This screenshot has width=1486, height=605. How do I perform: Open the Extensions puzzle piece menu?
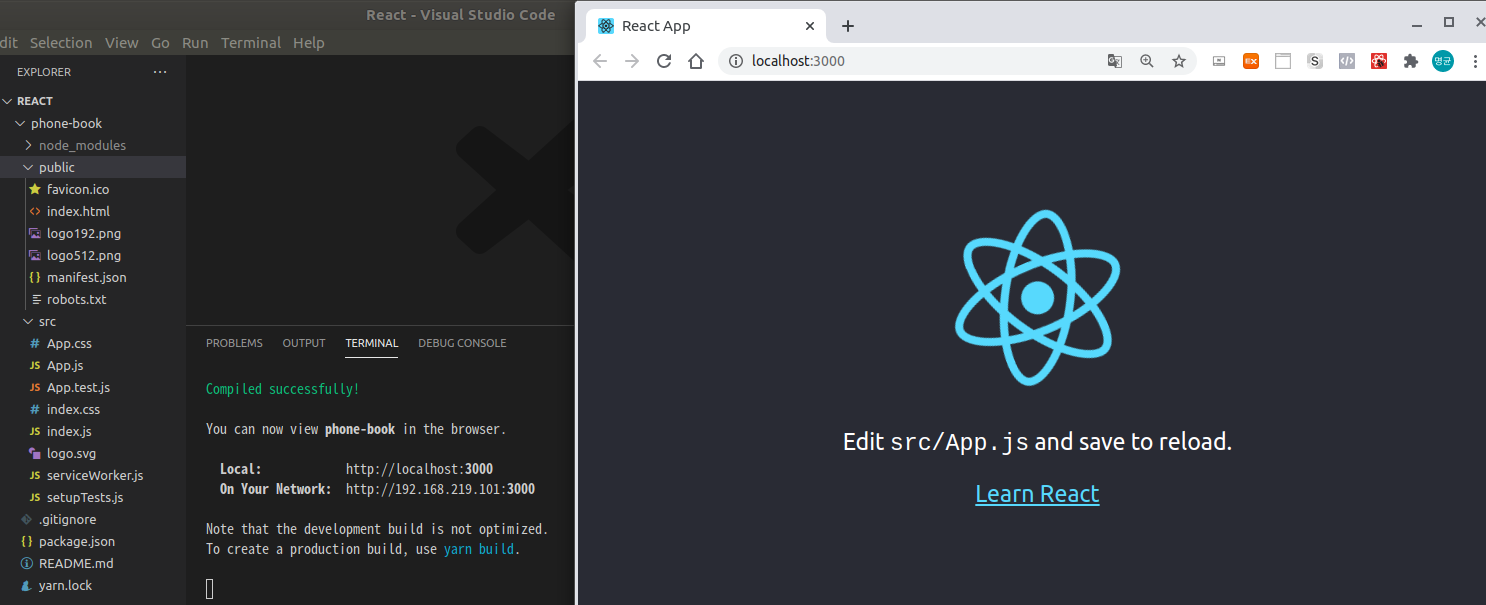(1411, 61)
